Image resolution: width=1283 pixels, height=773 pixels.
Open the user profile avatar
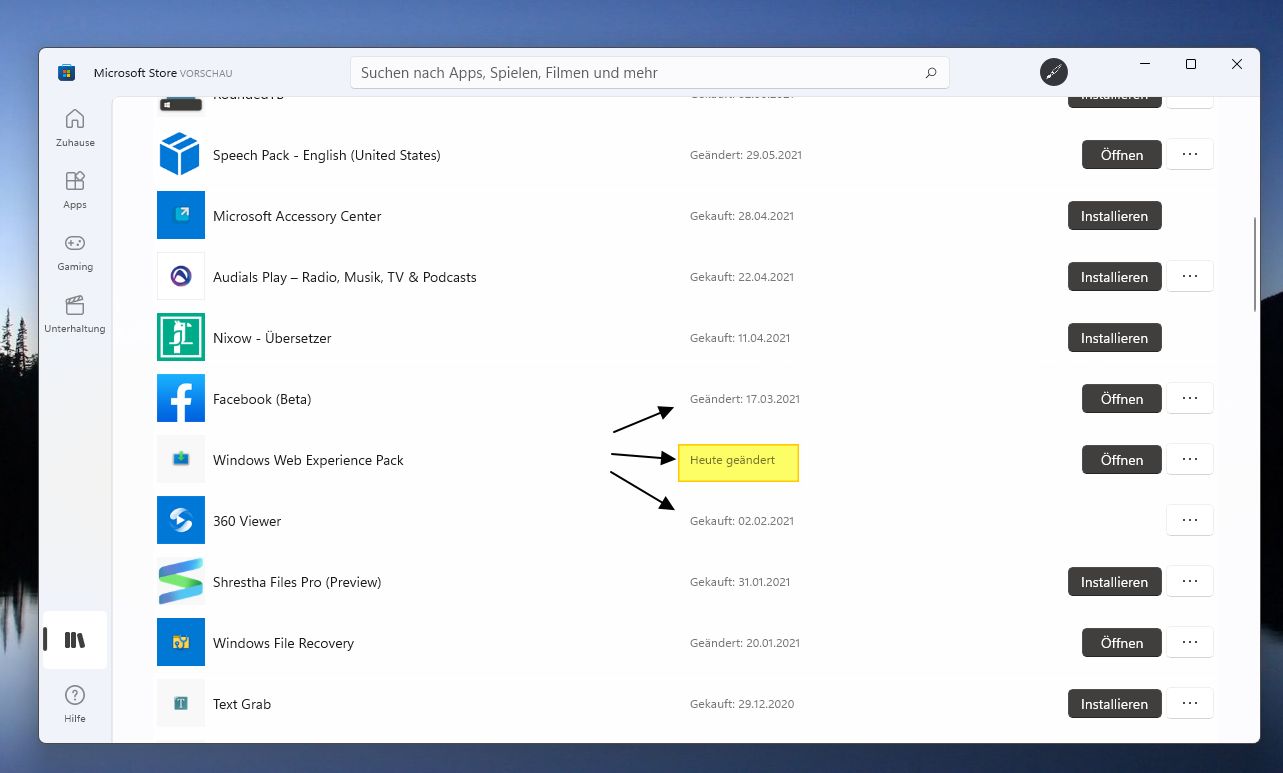pyautogui.click(x=1054, y=72)
